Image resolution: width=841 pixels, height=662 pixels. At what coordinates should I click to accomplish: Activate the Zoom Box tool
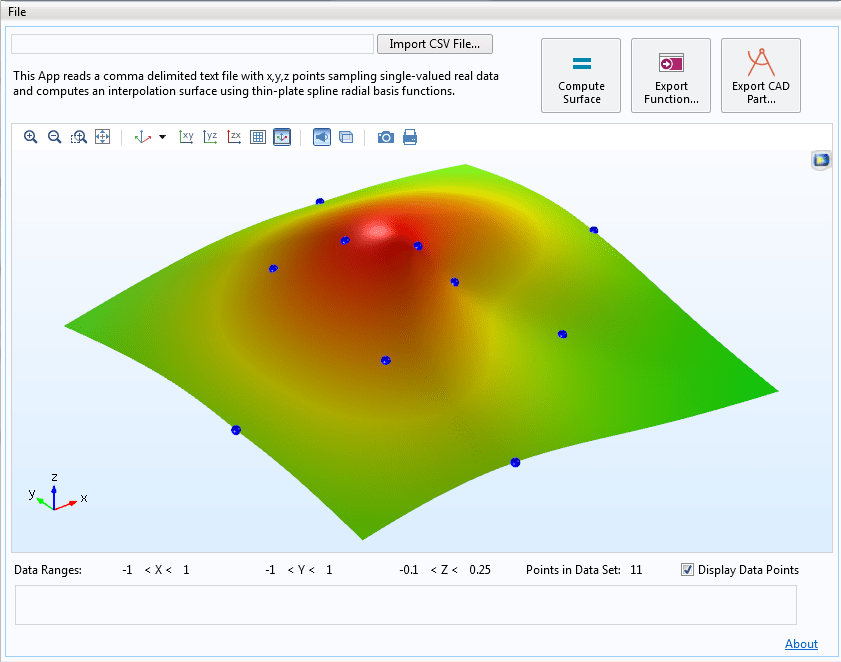tap(79, 136)
